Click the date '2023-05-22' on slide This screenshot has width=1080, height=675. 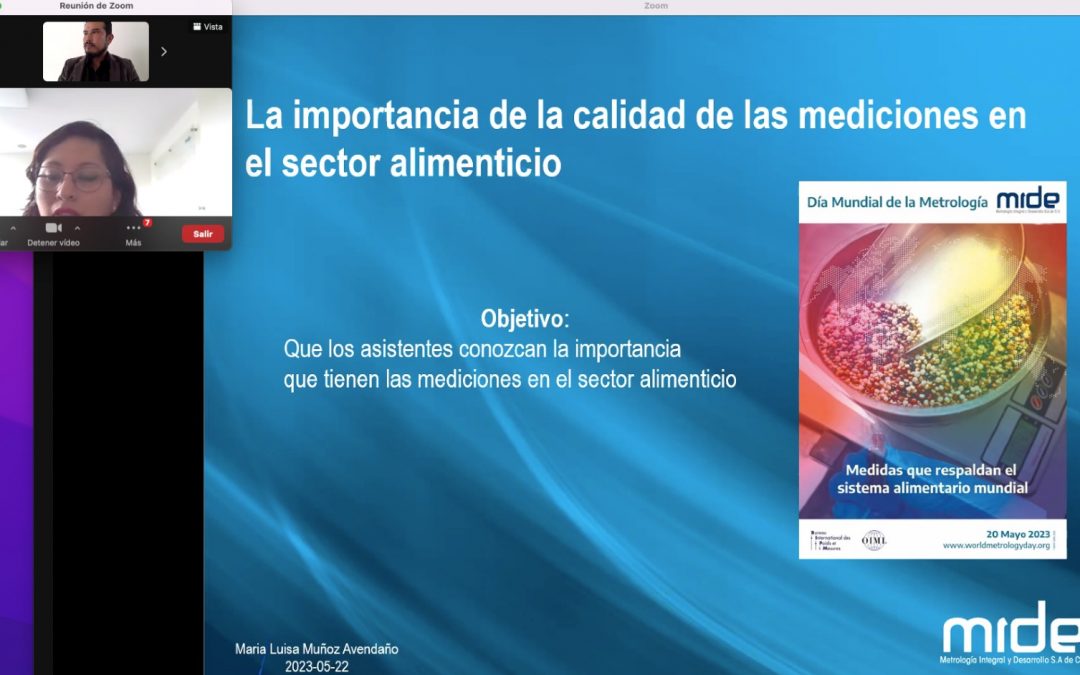(316, 667)
